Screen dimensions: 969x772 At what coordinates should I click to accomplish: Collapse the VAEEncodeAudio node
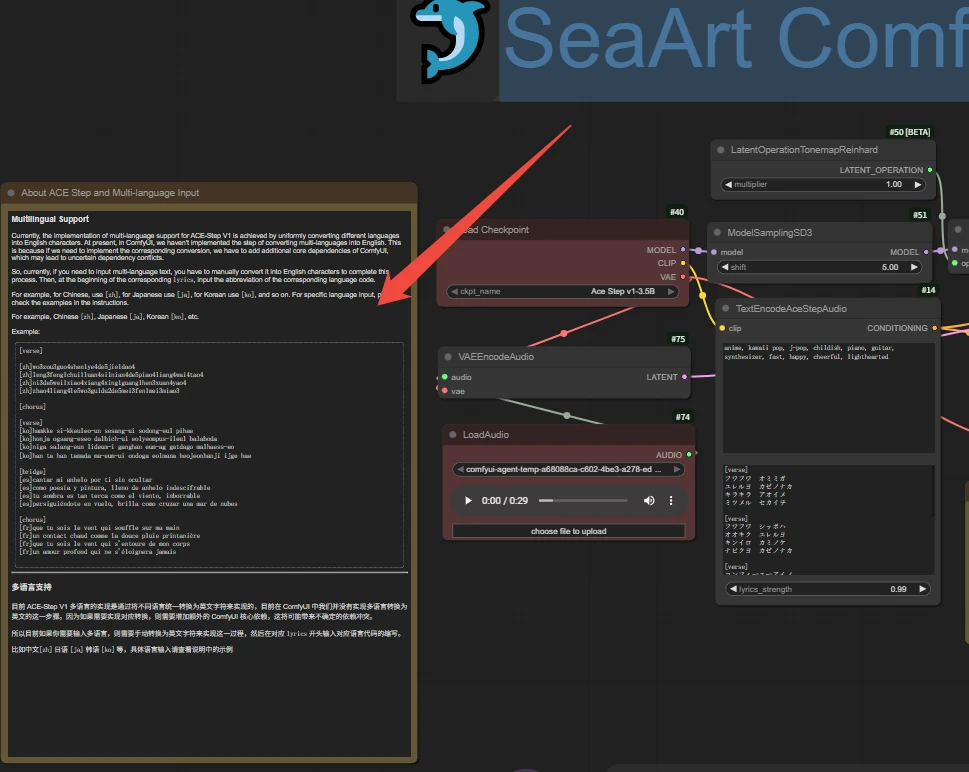tap(448, 357)
